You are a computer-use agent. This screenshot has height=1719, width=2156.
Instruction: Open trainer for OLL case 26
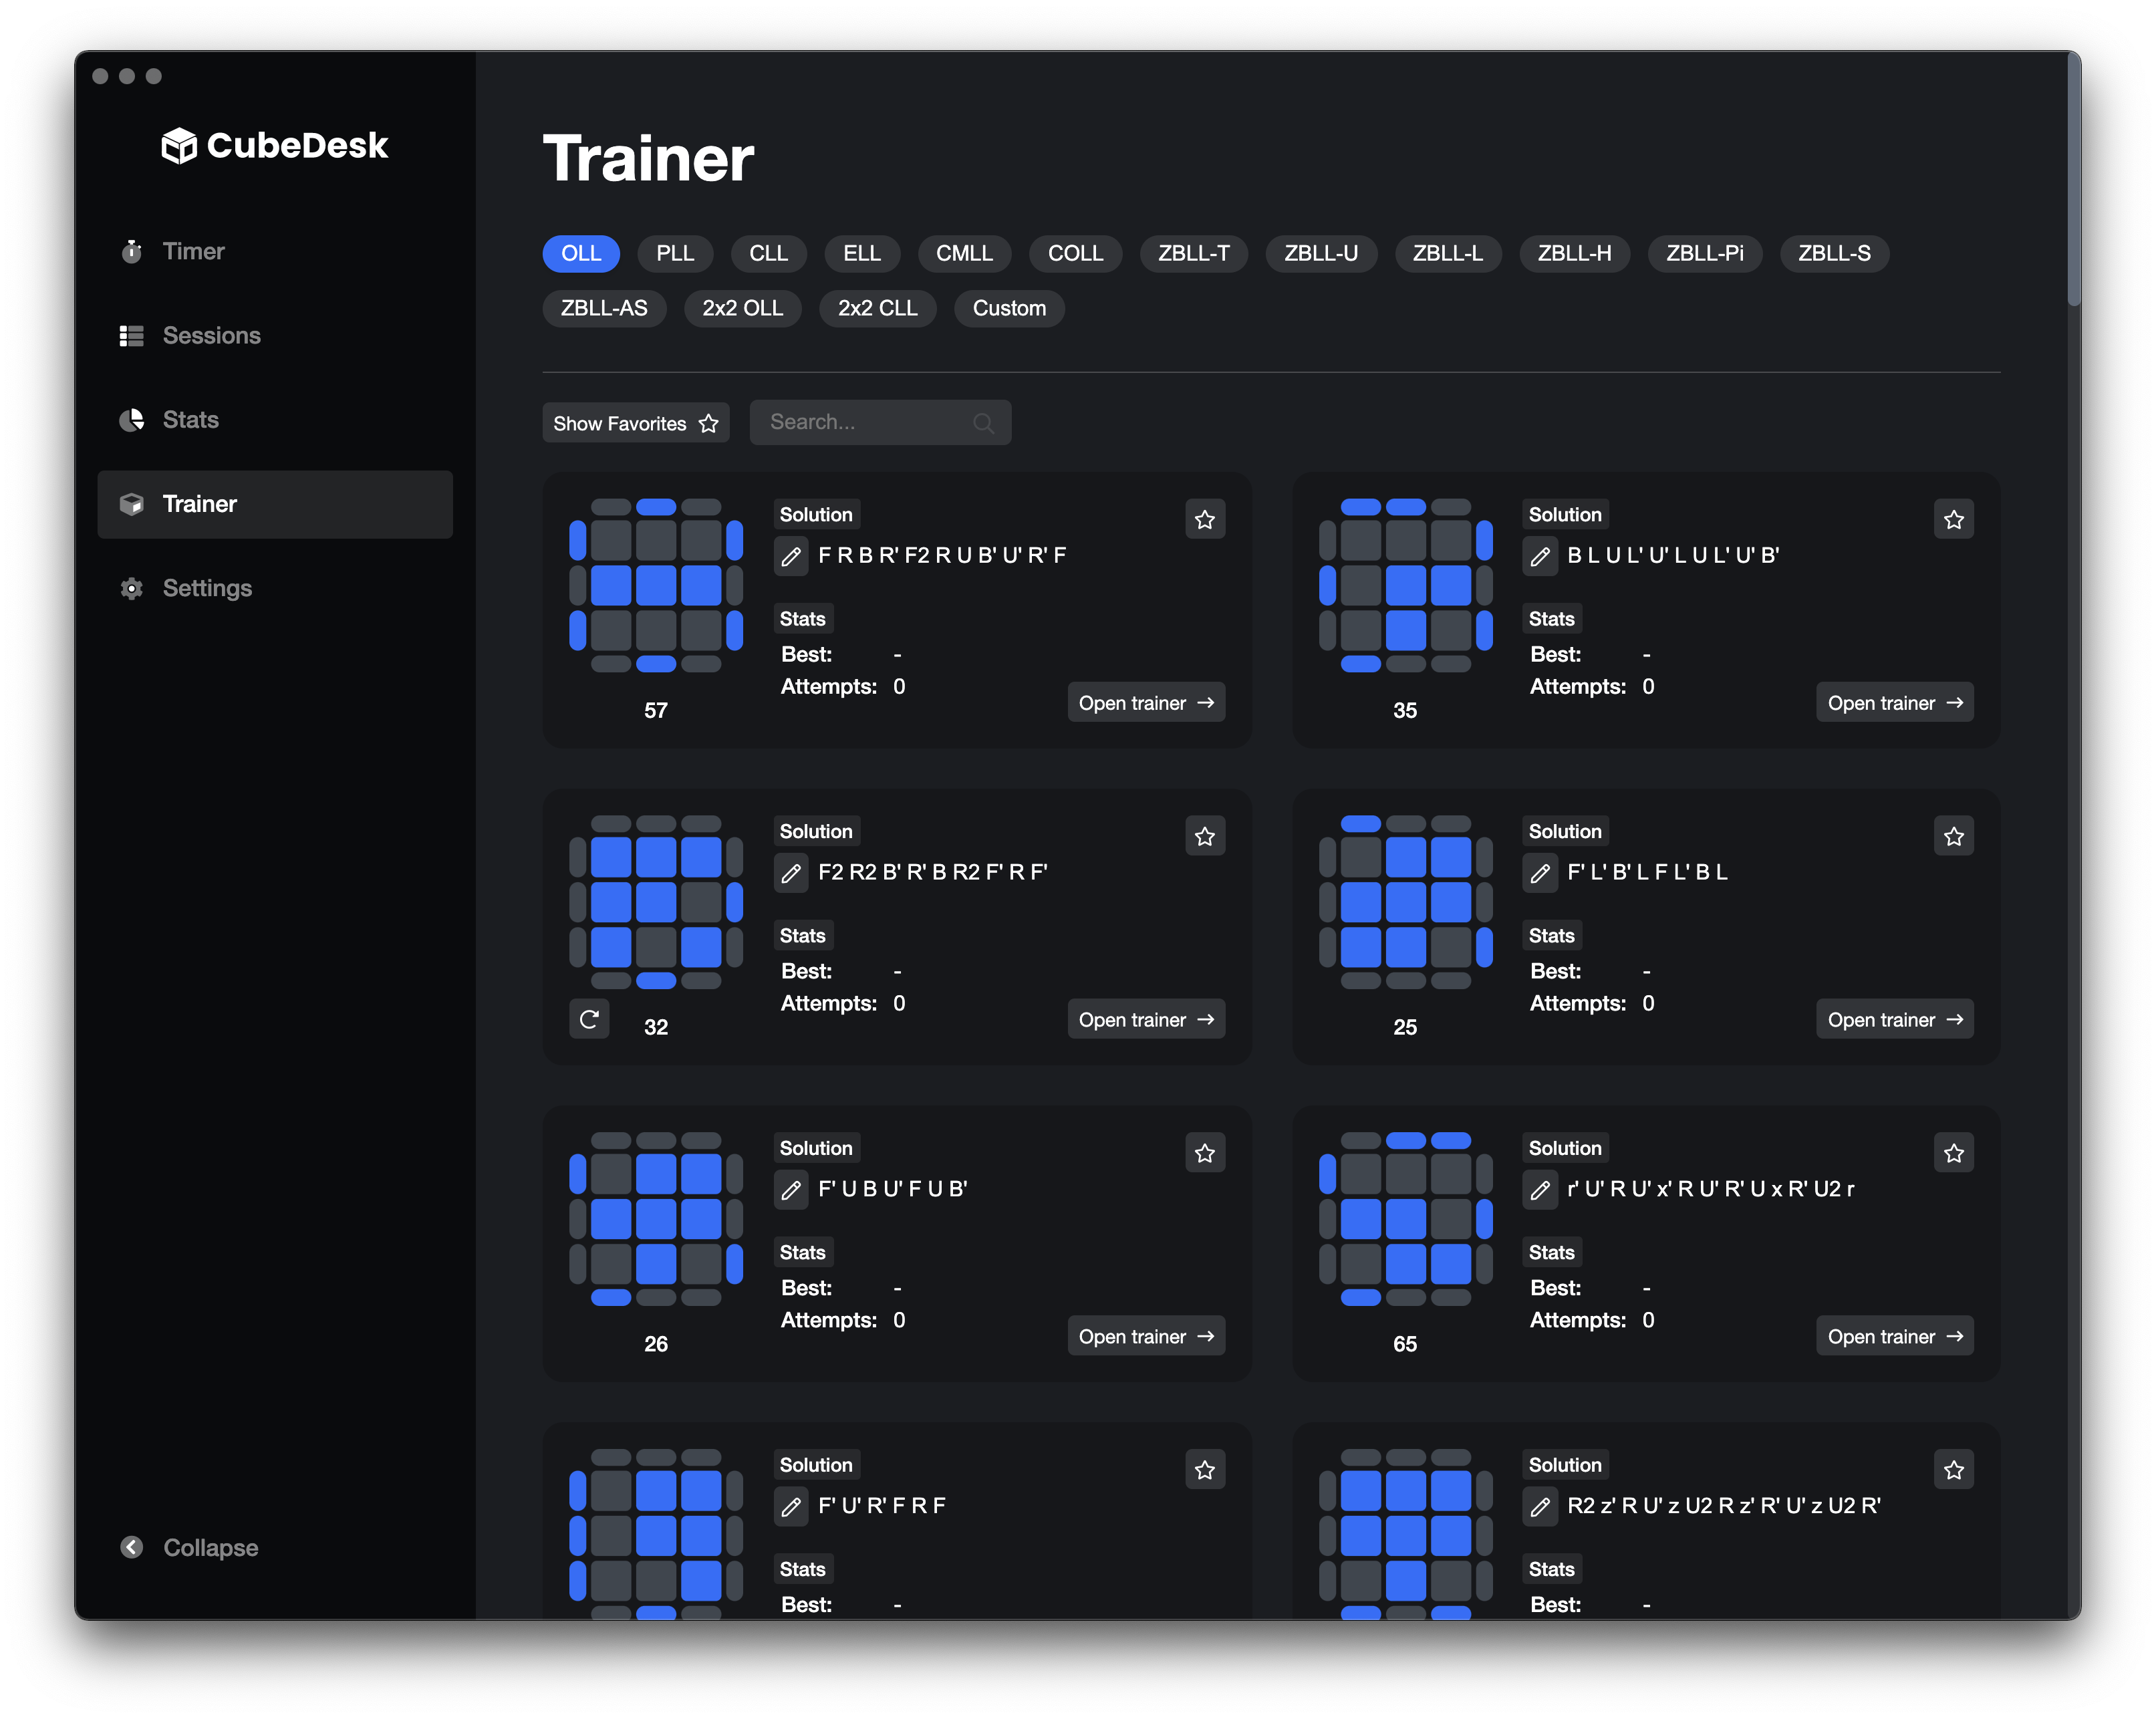coord(1146,1337)
